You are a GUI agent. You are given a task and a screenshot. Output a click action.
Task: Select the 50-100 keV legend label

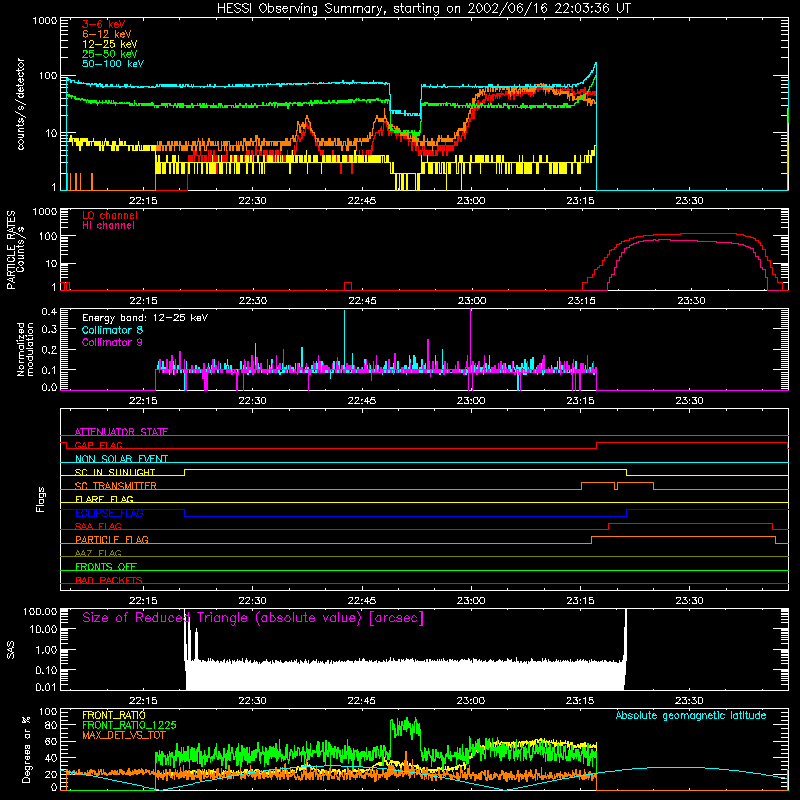[x=113, y=63]
